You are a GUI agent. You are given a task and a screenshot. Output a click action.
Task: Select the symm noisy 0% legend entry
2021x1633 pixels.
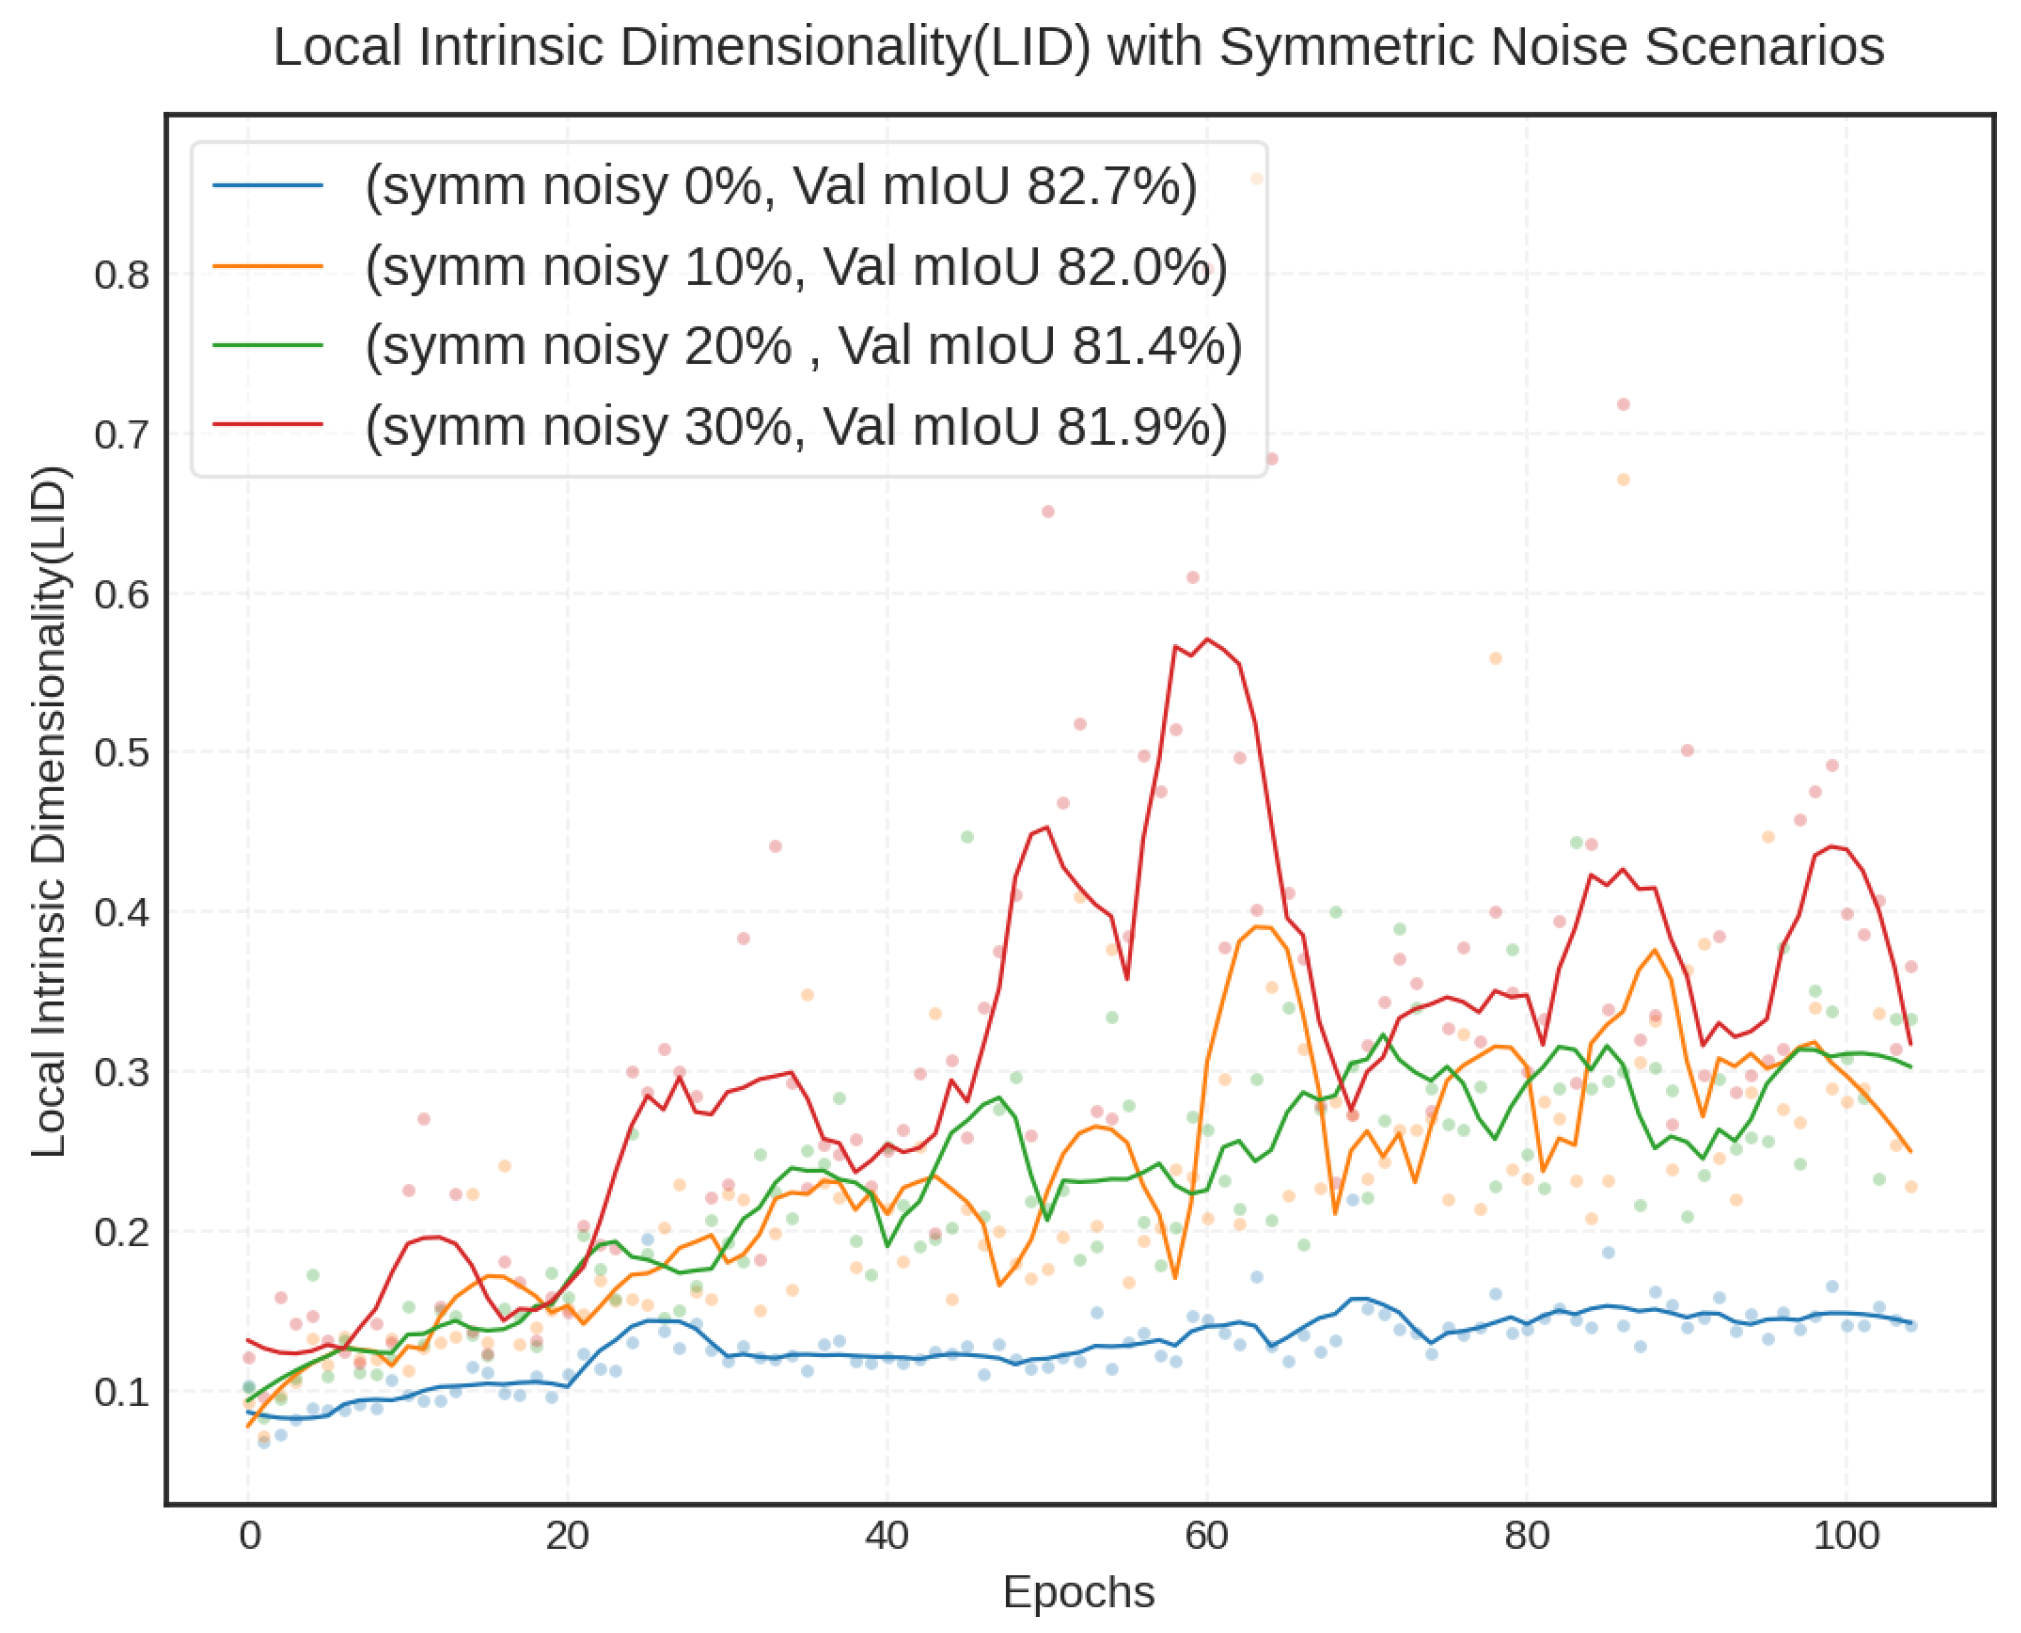[x=780, y=186]
